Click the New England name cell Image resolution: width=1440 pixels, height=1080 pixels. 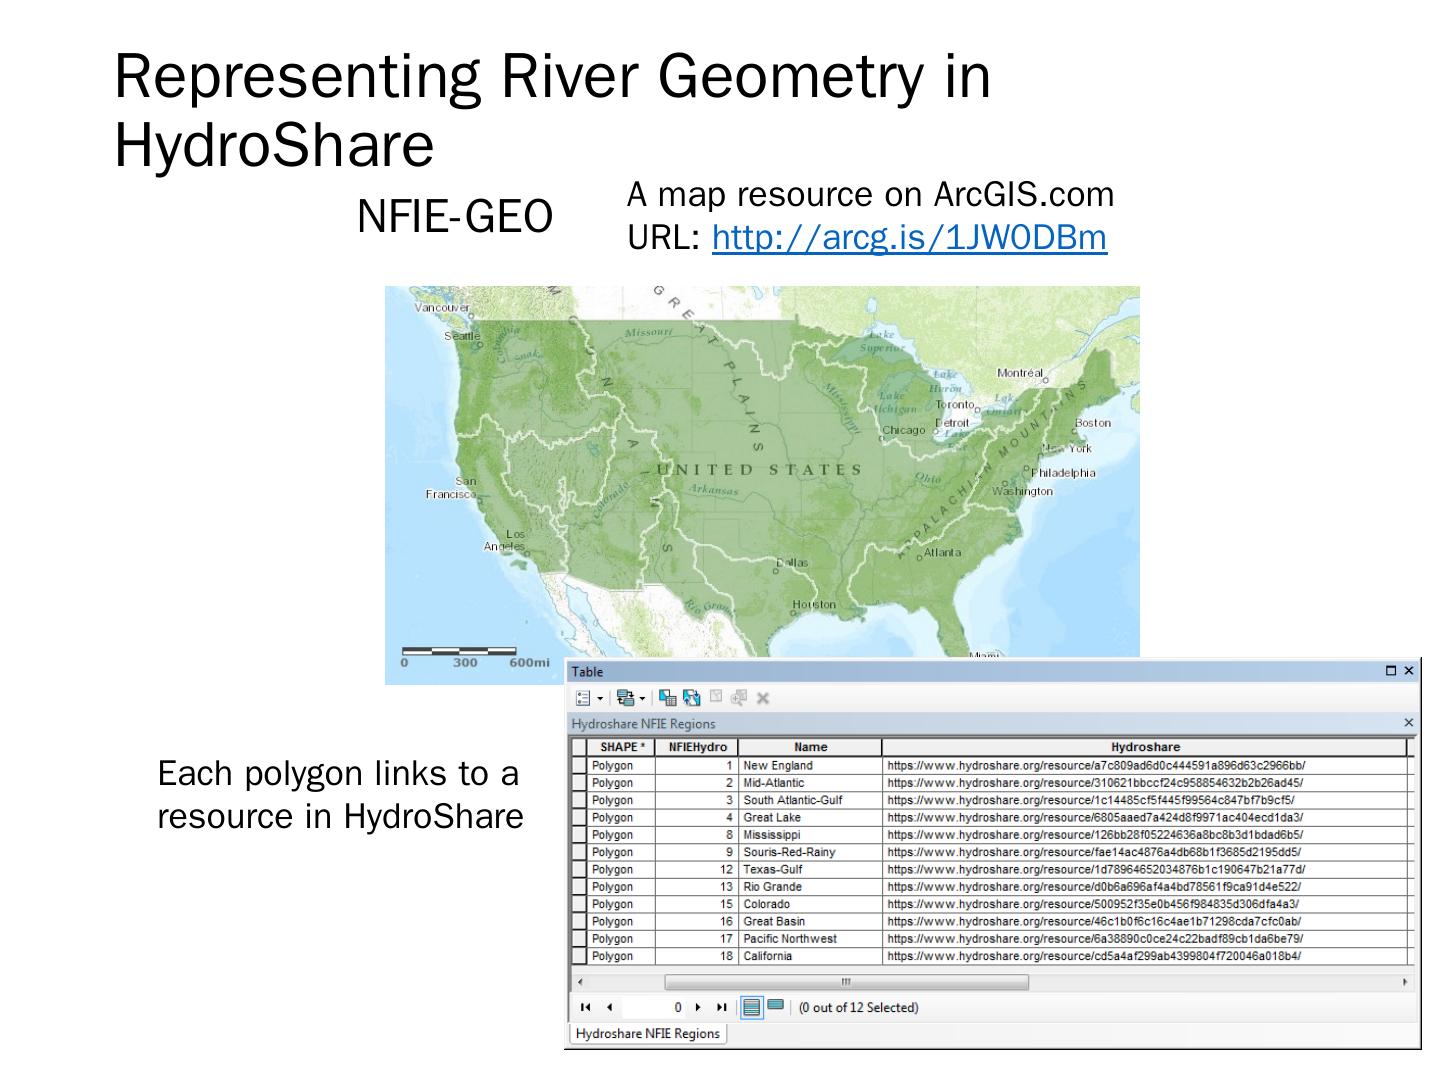pos(810,766)
